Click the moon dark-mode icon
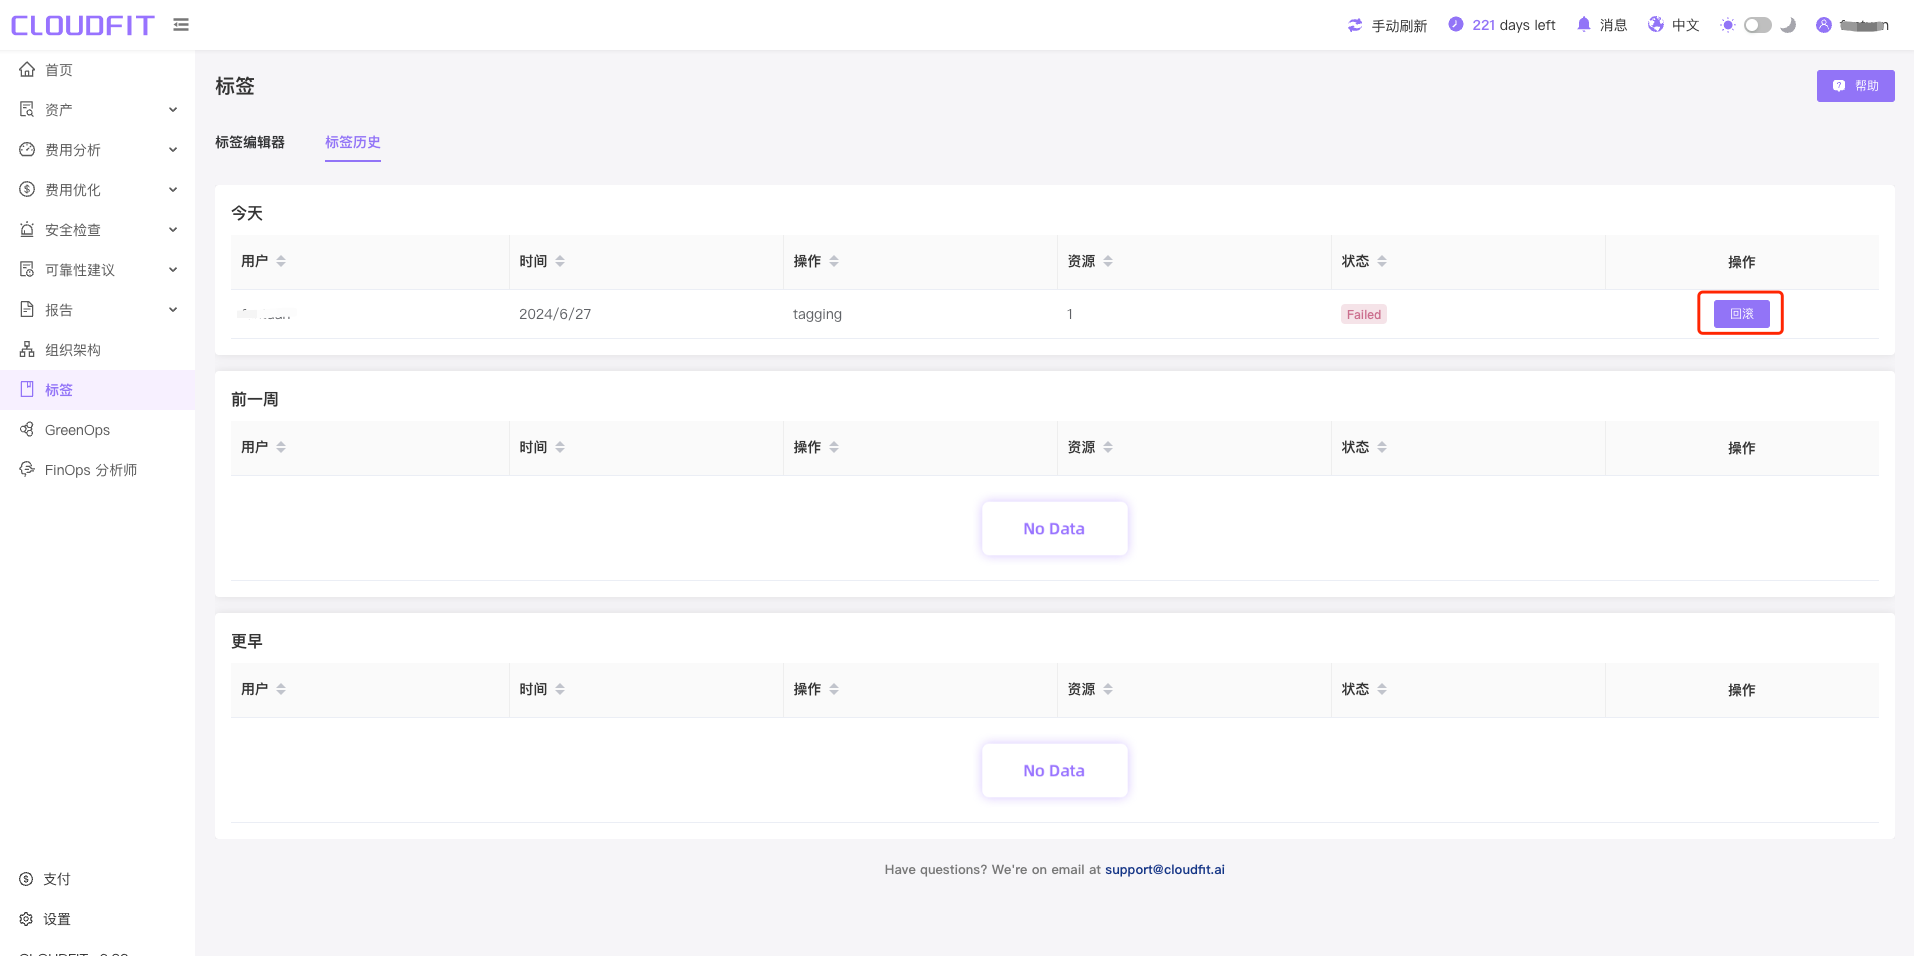 [x=1788, y=25]
